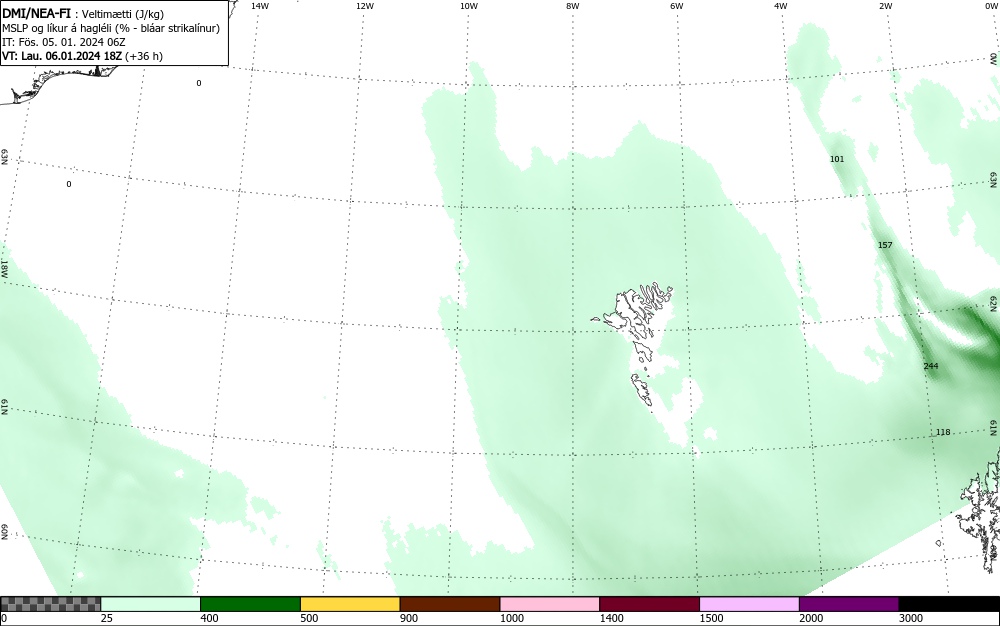Click the gray checkered 0-25 legend swatch
This screenshot has height=626, width=1000.
pyautogui.click(x=50, y=604)
